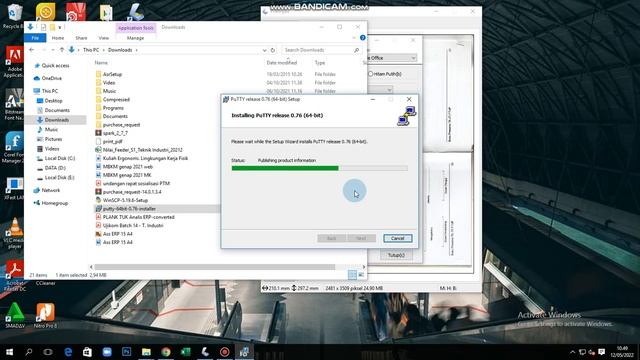640x360 pixels.
Task: Select This PC in navigation pane
Action: pos(49,91)
